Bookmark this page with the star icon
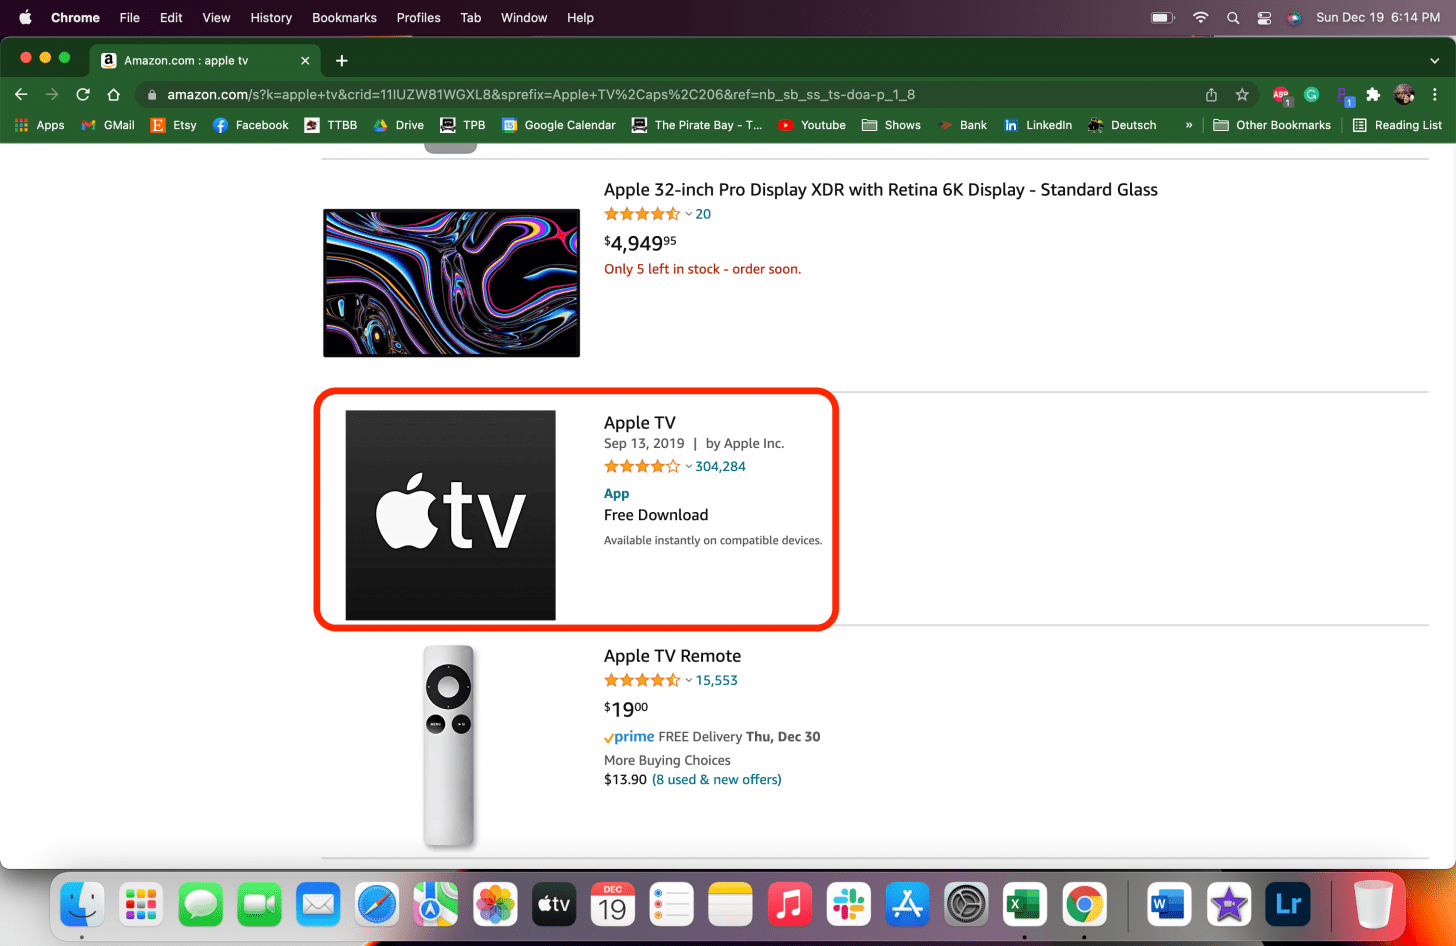 coord(1242,94)
